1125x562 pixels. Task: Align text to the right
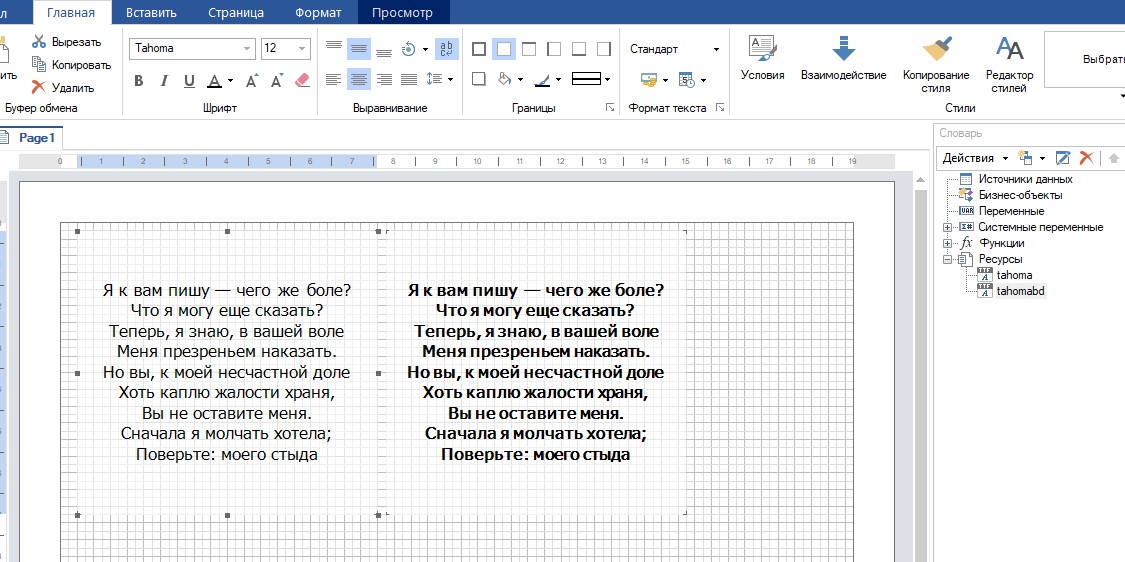[x=384, y=79]
